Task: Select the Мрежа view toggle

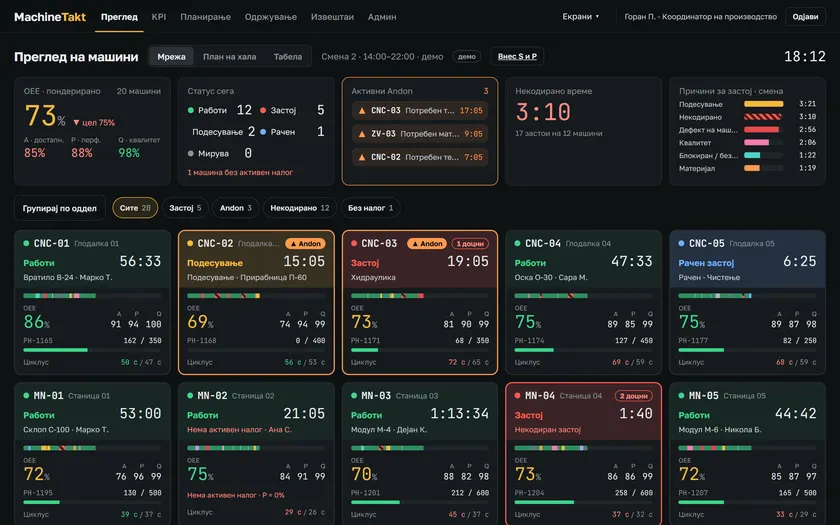Action: click(x=171, y=56)
